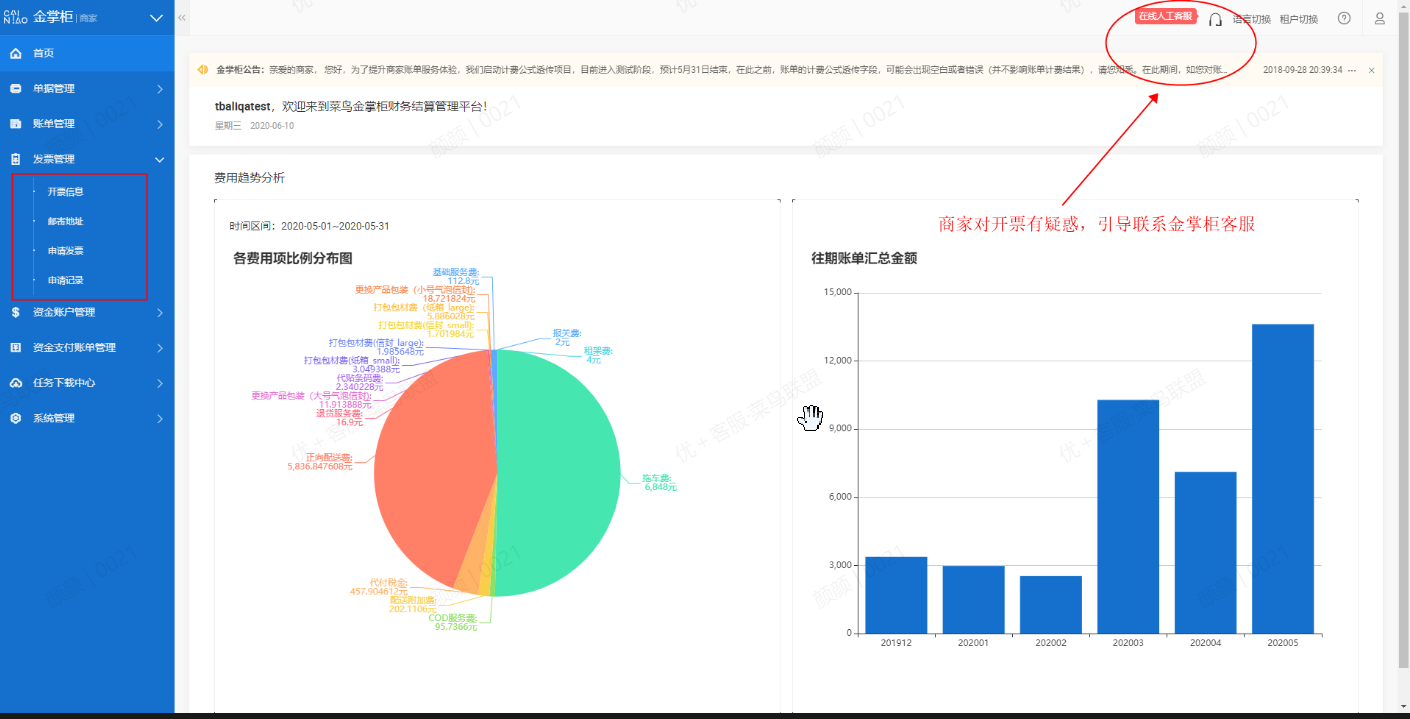Click the 201912 bar in the chart
The width and height of the screenshot is (1410, 719).
pyautogui.click(x=896, y=595)
